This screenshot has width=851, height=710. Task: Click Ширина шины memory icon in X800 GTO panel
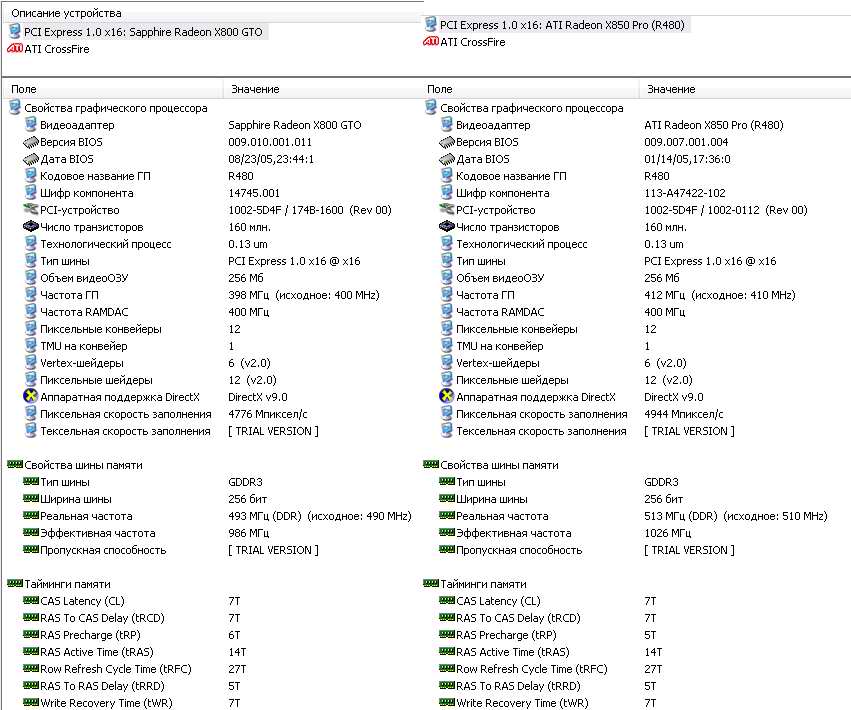[31, 498]
